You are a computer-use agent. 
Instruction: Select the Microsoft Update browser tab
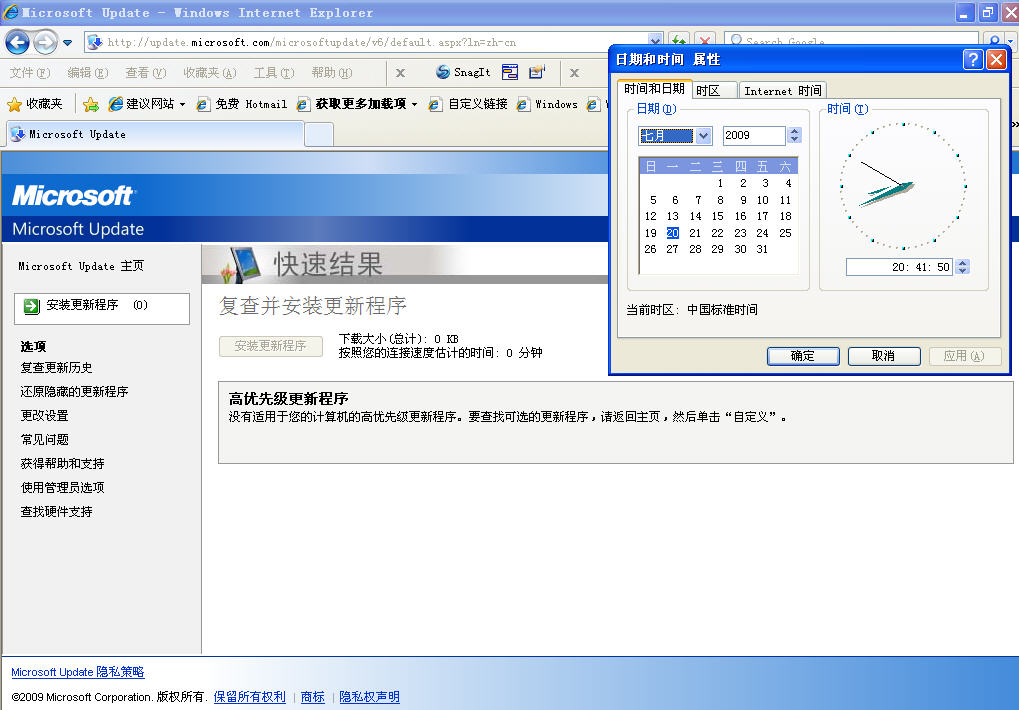pyautogui.click(x=155, y=134)
